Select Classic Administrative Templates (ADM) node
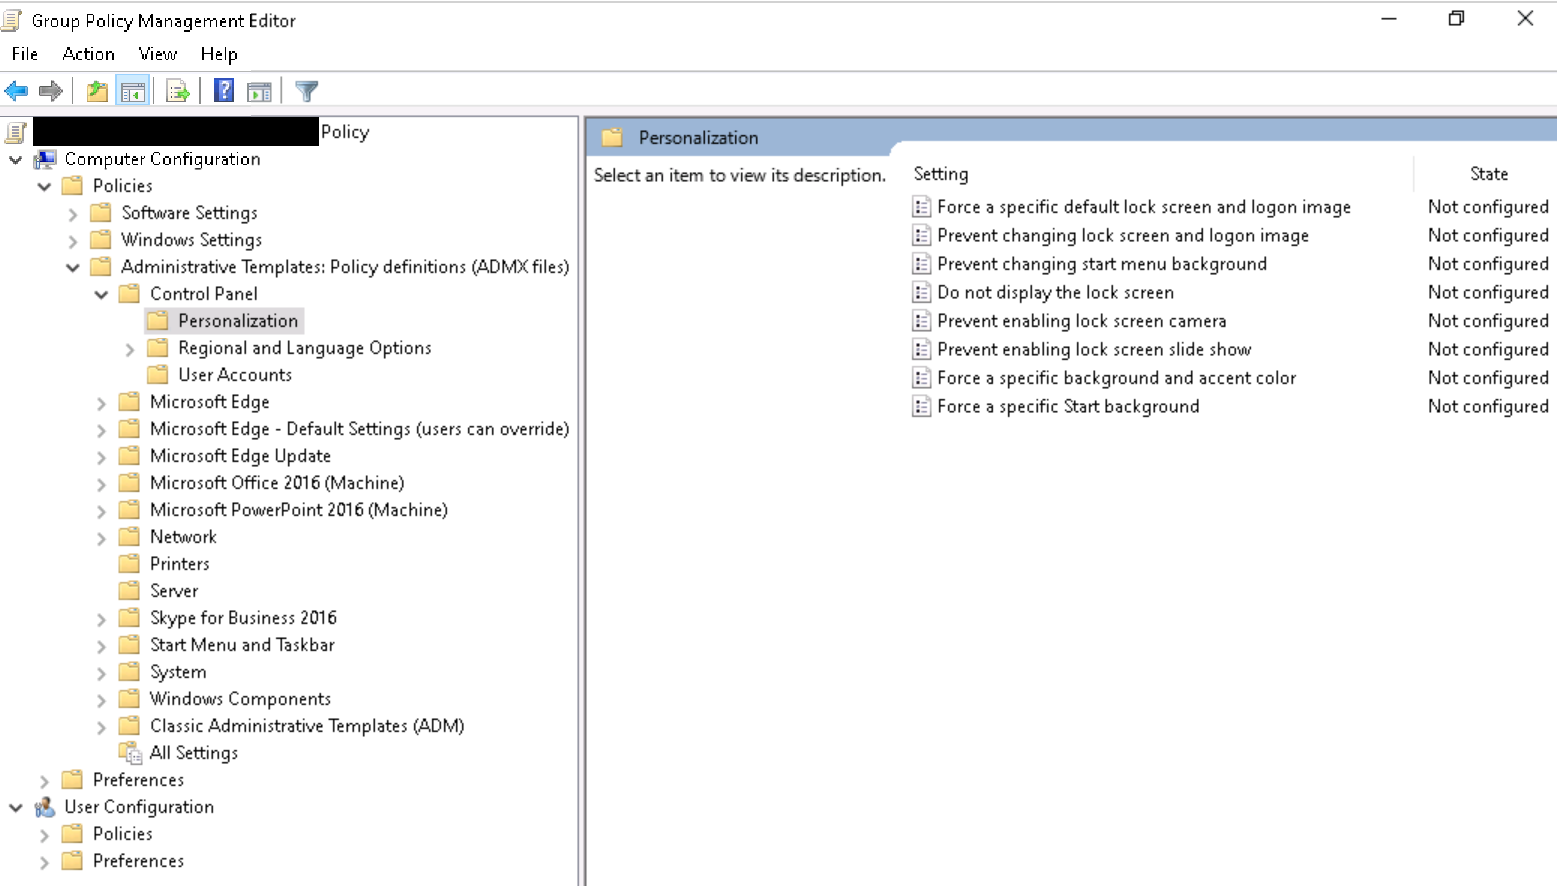Viewport: 1557px width, 886px height. coord(307,726)
